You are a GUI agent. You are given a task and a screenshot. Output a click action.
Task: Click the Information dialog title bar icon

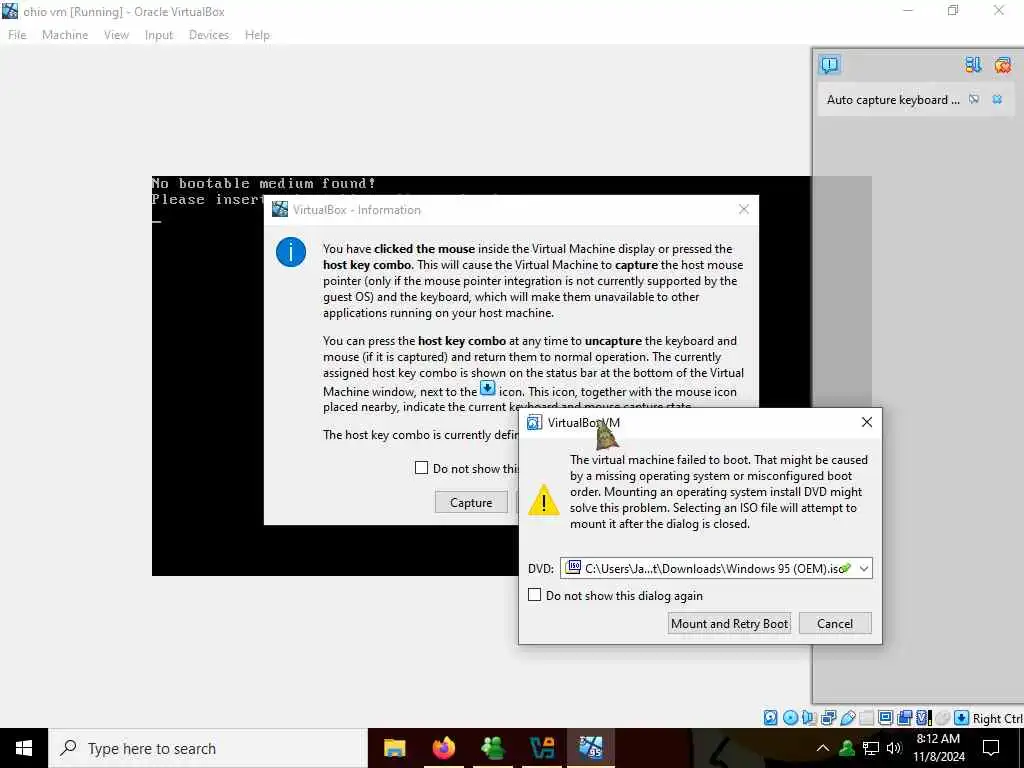point(280,209)
